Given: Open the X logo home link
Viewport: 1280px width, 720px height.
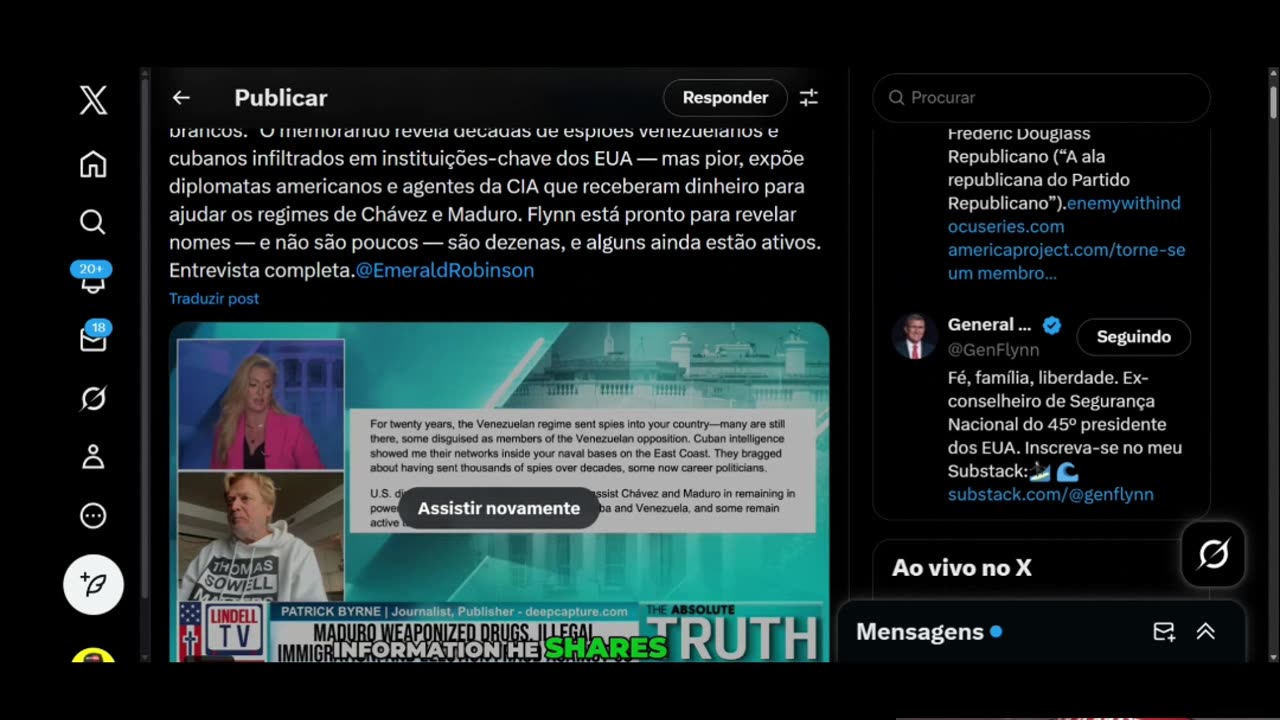Looking at the screenshot, I should click(x=93, y=99).
